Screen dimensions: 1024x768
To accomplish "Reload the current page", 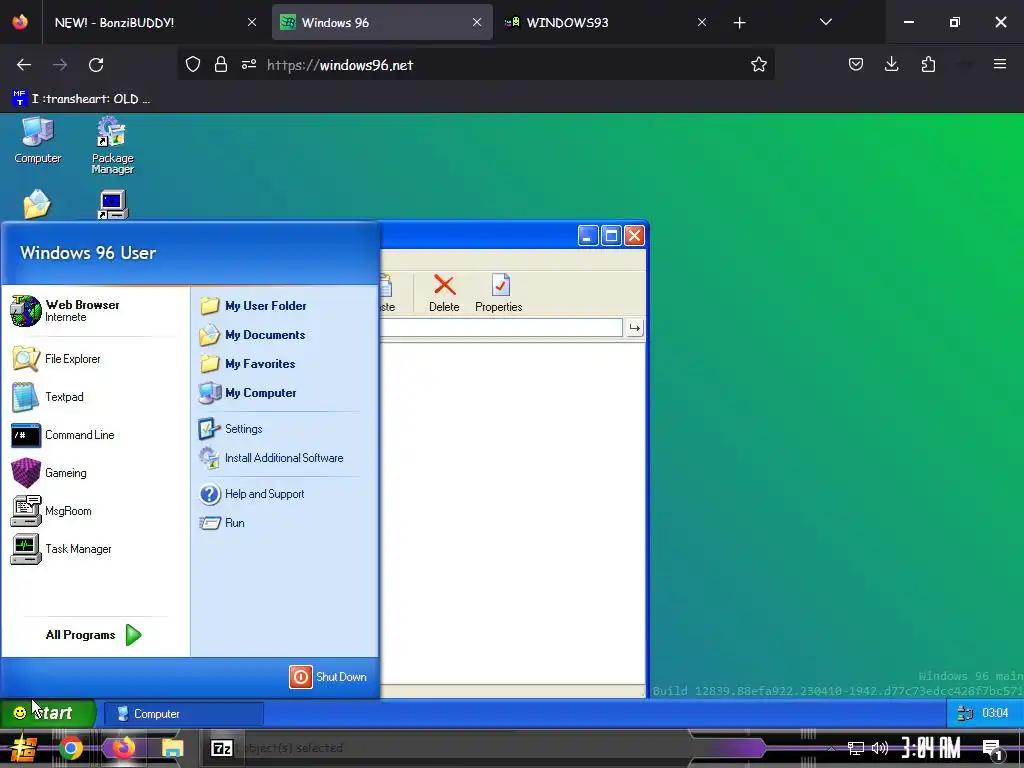I will pyautogui.click(x=96, y=65).
